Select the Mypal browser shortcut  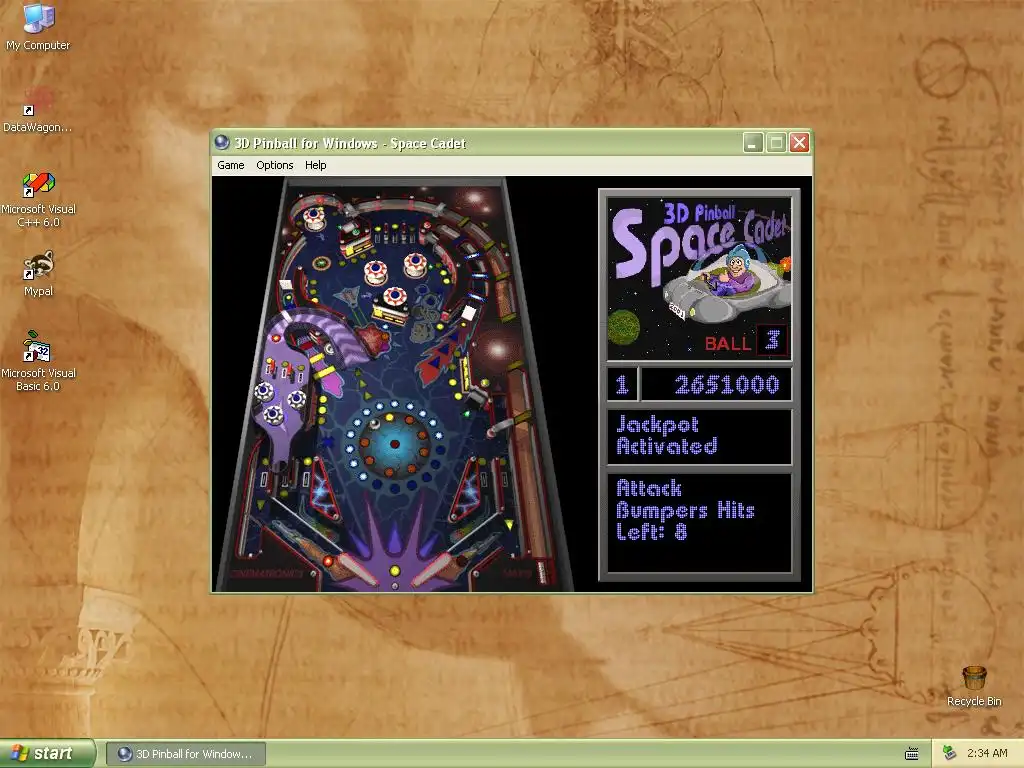39,274
